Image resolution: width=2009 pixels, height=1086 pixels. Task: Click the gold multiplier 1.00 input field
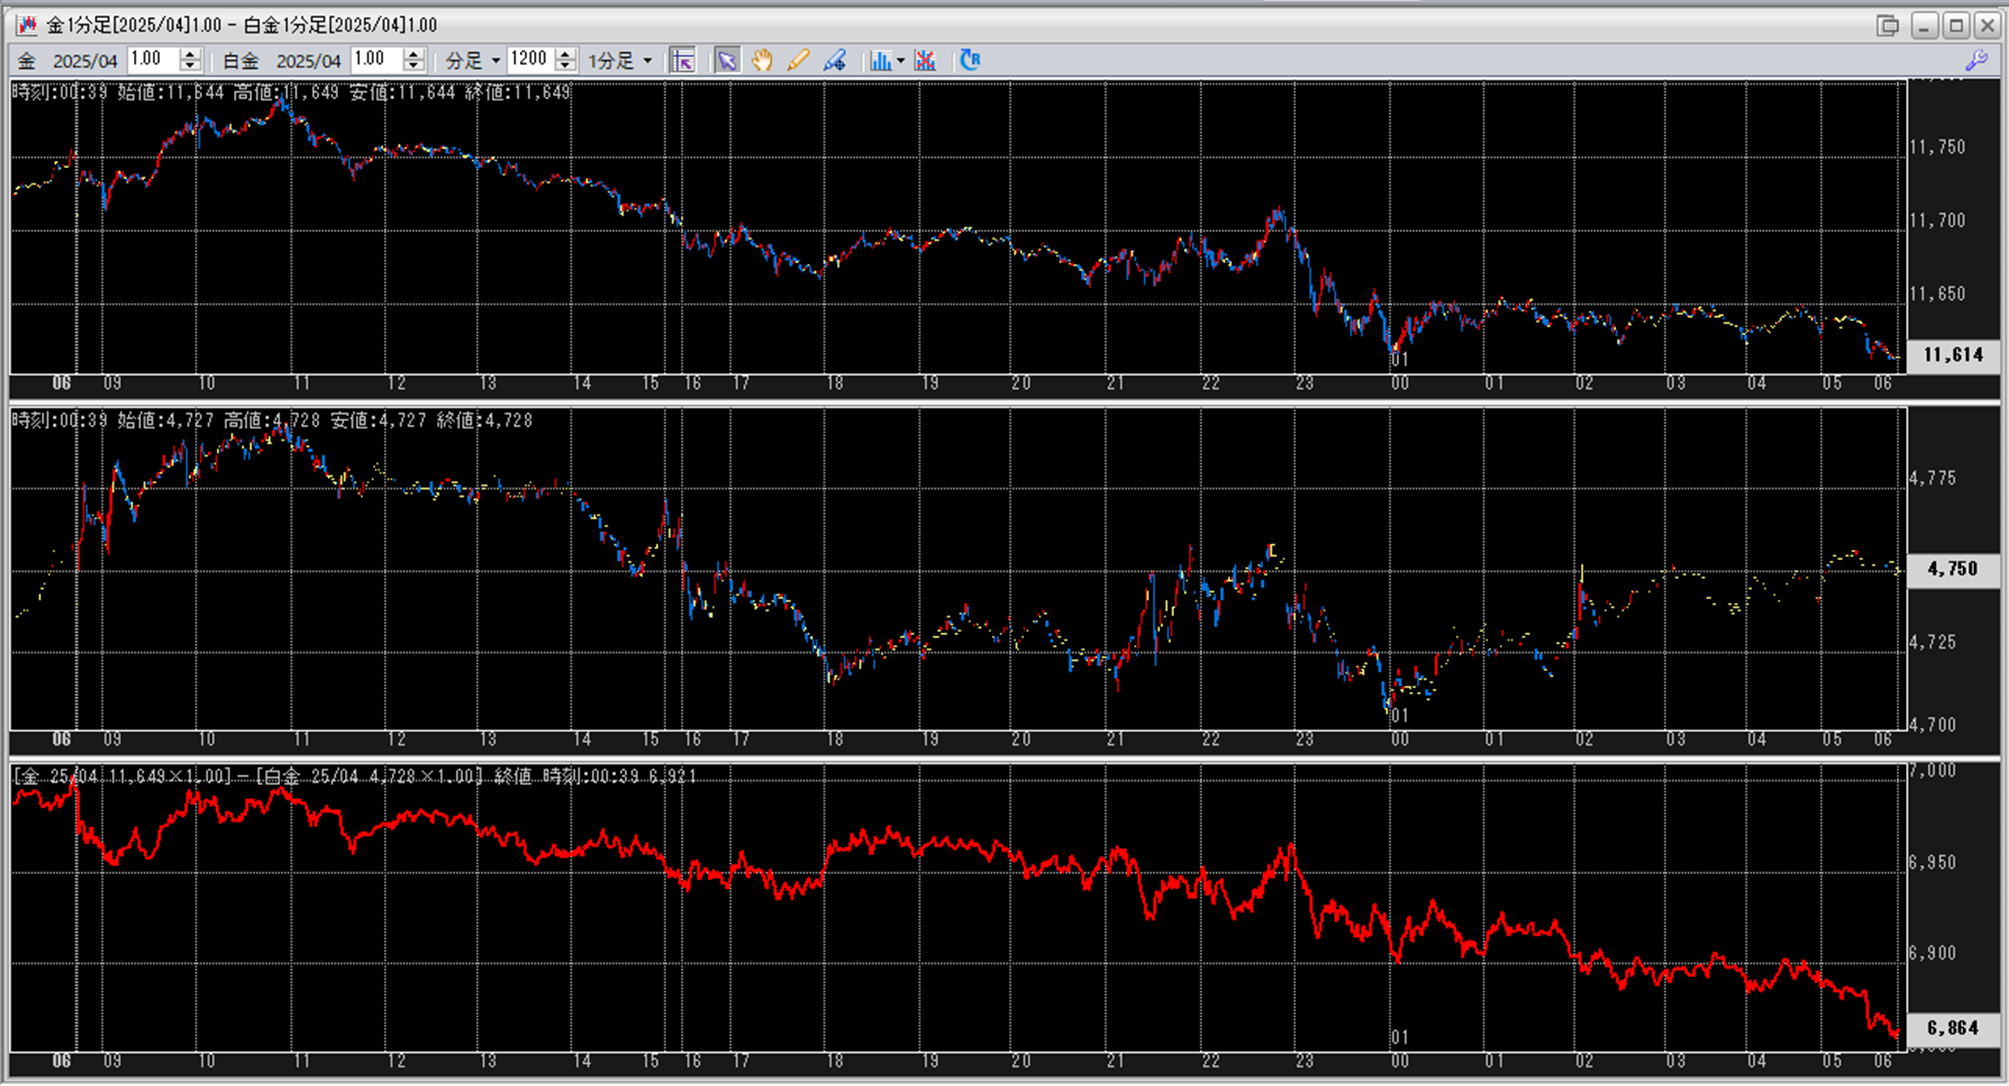(152, 60)
